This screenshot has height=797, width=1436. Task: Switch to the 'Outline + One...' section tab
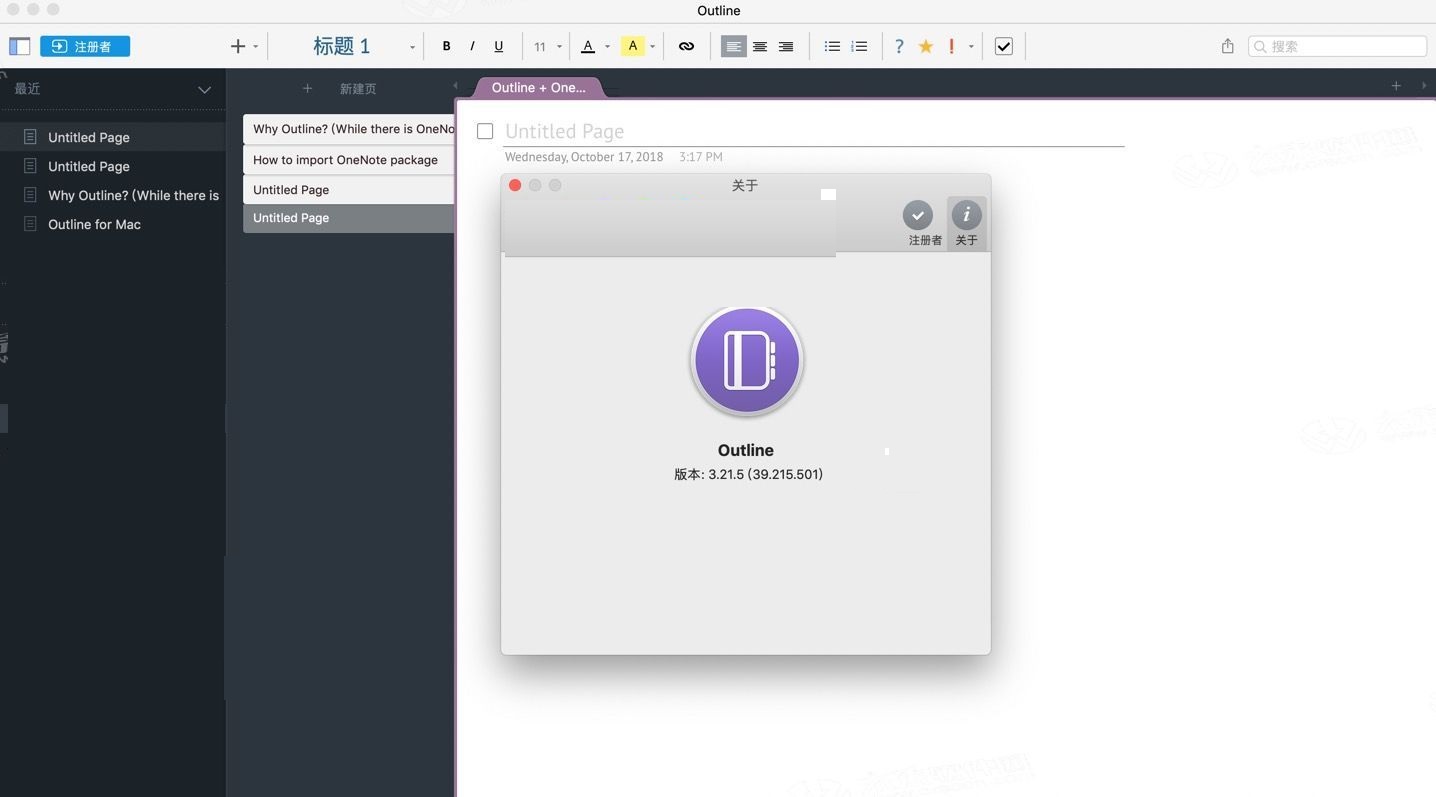[539, 88]
